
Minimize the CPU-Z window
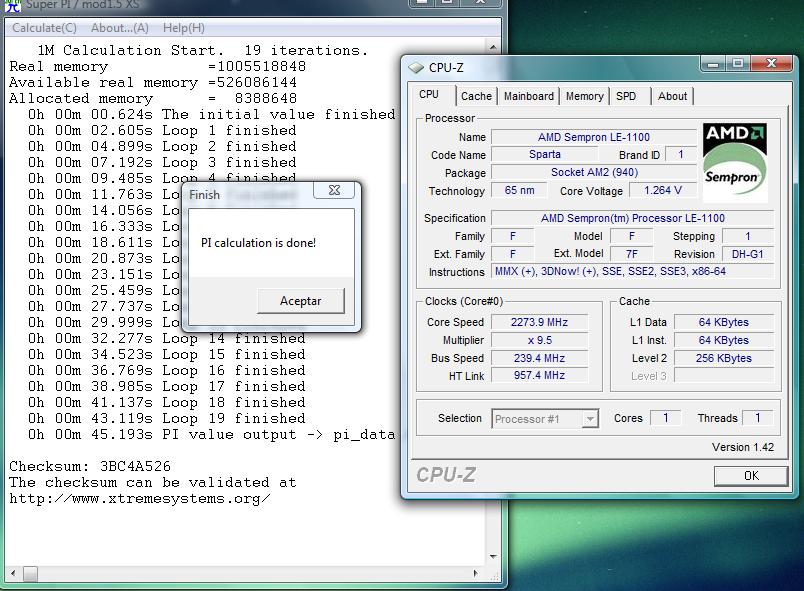[713, 64]
